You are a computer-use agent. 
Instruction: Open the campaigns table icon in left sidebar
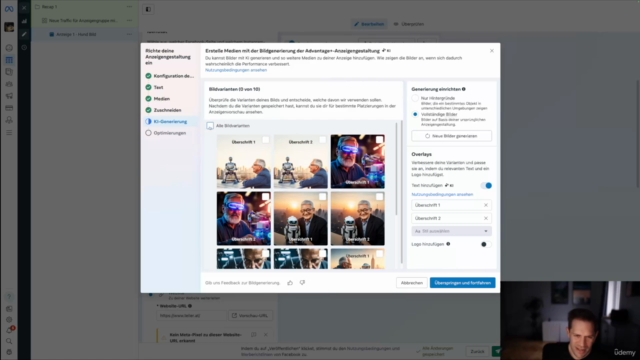pyautogui.click(x=9, y=60)
